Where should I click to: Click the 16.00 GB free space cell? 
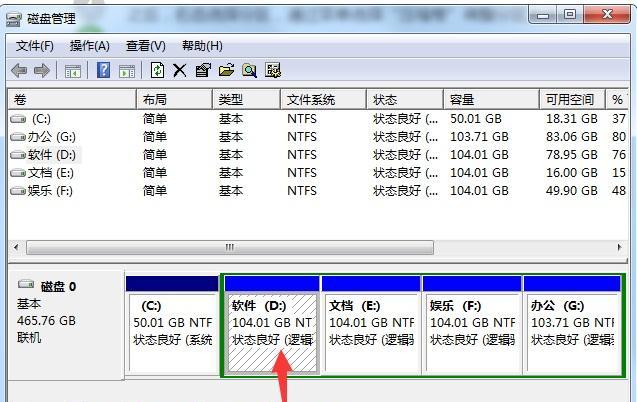(572, 173)
